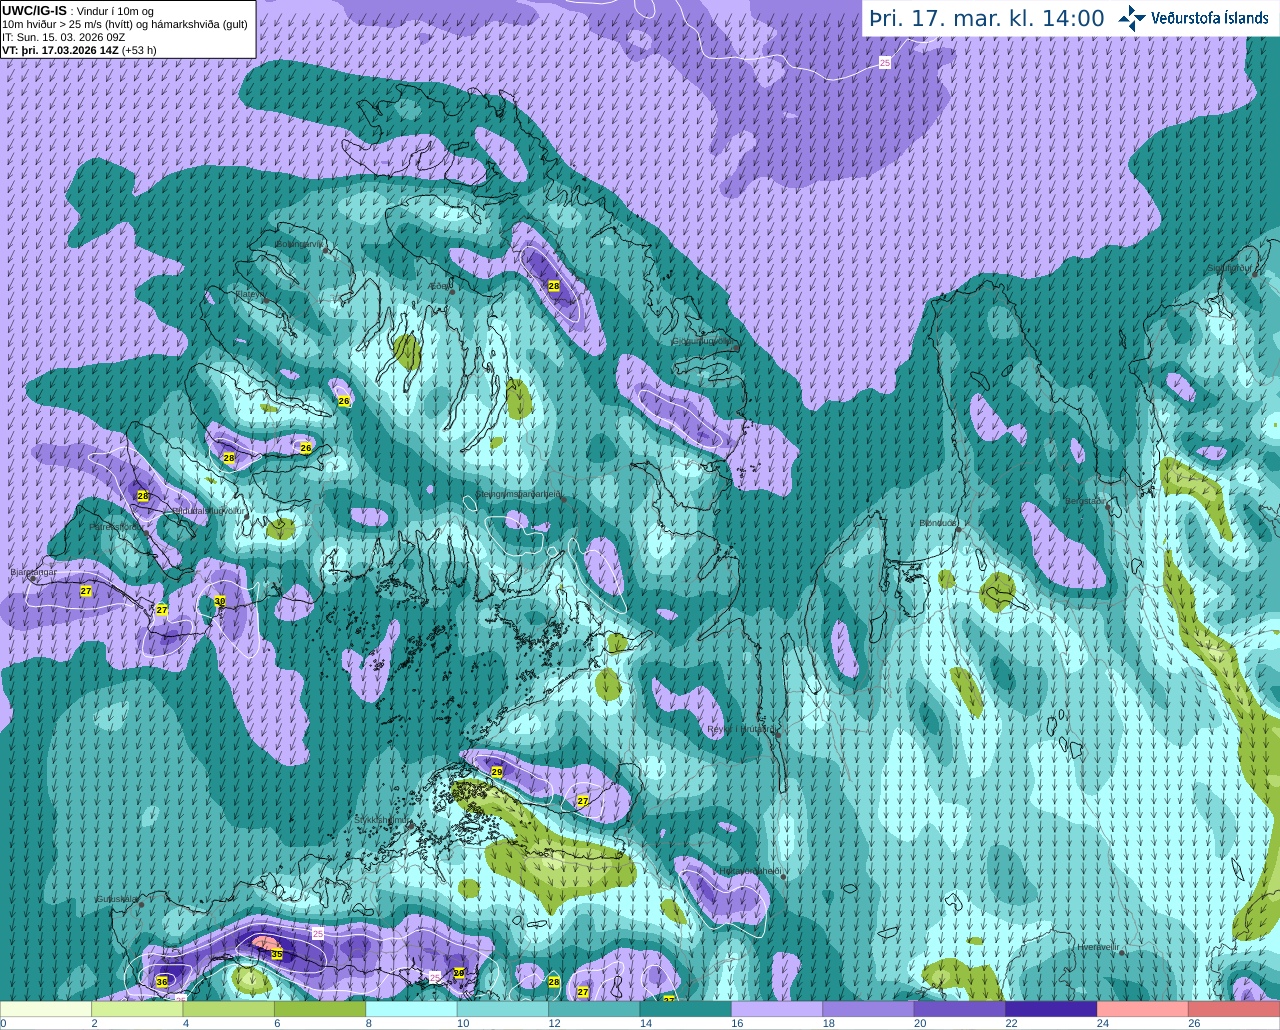Click the yellow '29' gust label
The width and height of the screenshot is (1280, 1030).
pyautogui.click(x=497, y=772)
